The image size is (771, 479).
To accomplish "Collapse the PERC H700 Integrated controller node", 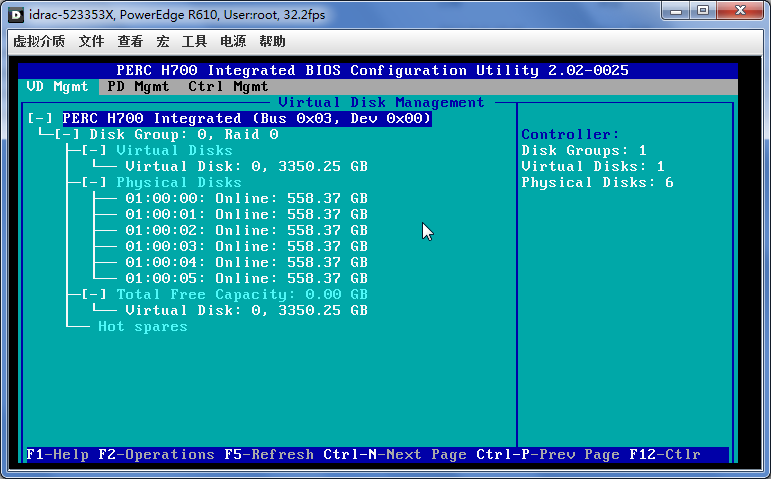I will [40, 119].
